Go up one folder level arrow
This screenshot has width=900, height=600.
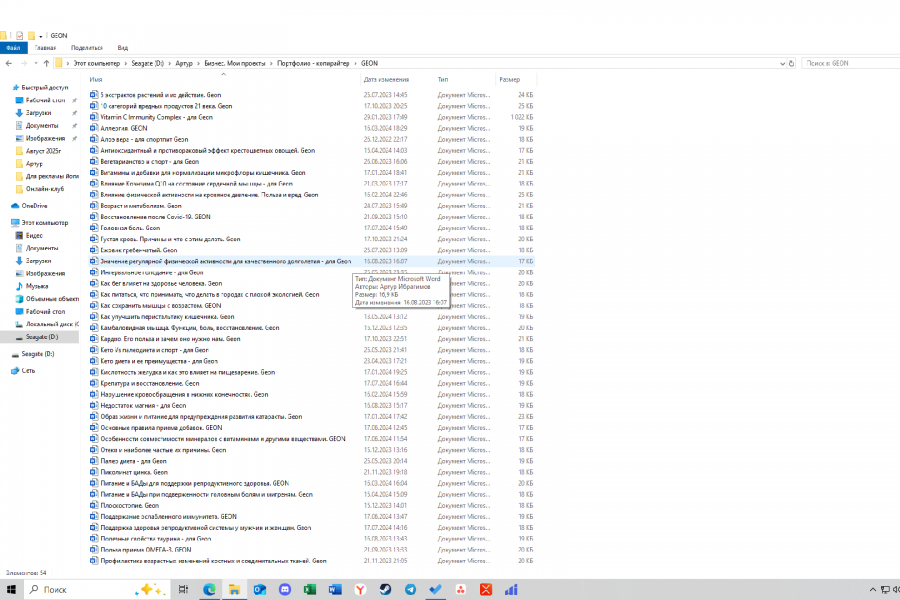[46, 63]
